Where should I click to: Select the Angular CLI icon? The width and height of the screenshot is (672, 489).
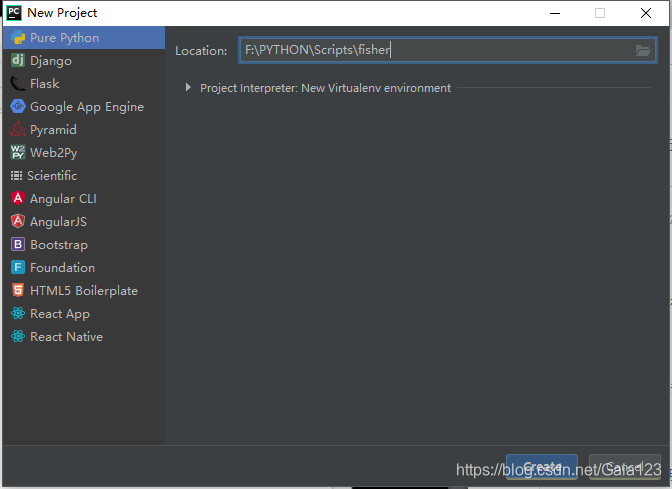point(18,198)
